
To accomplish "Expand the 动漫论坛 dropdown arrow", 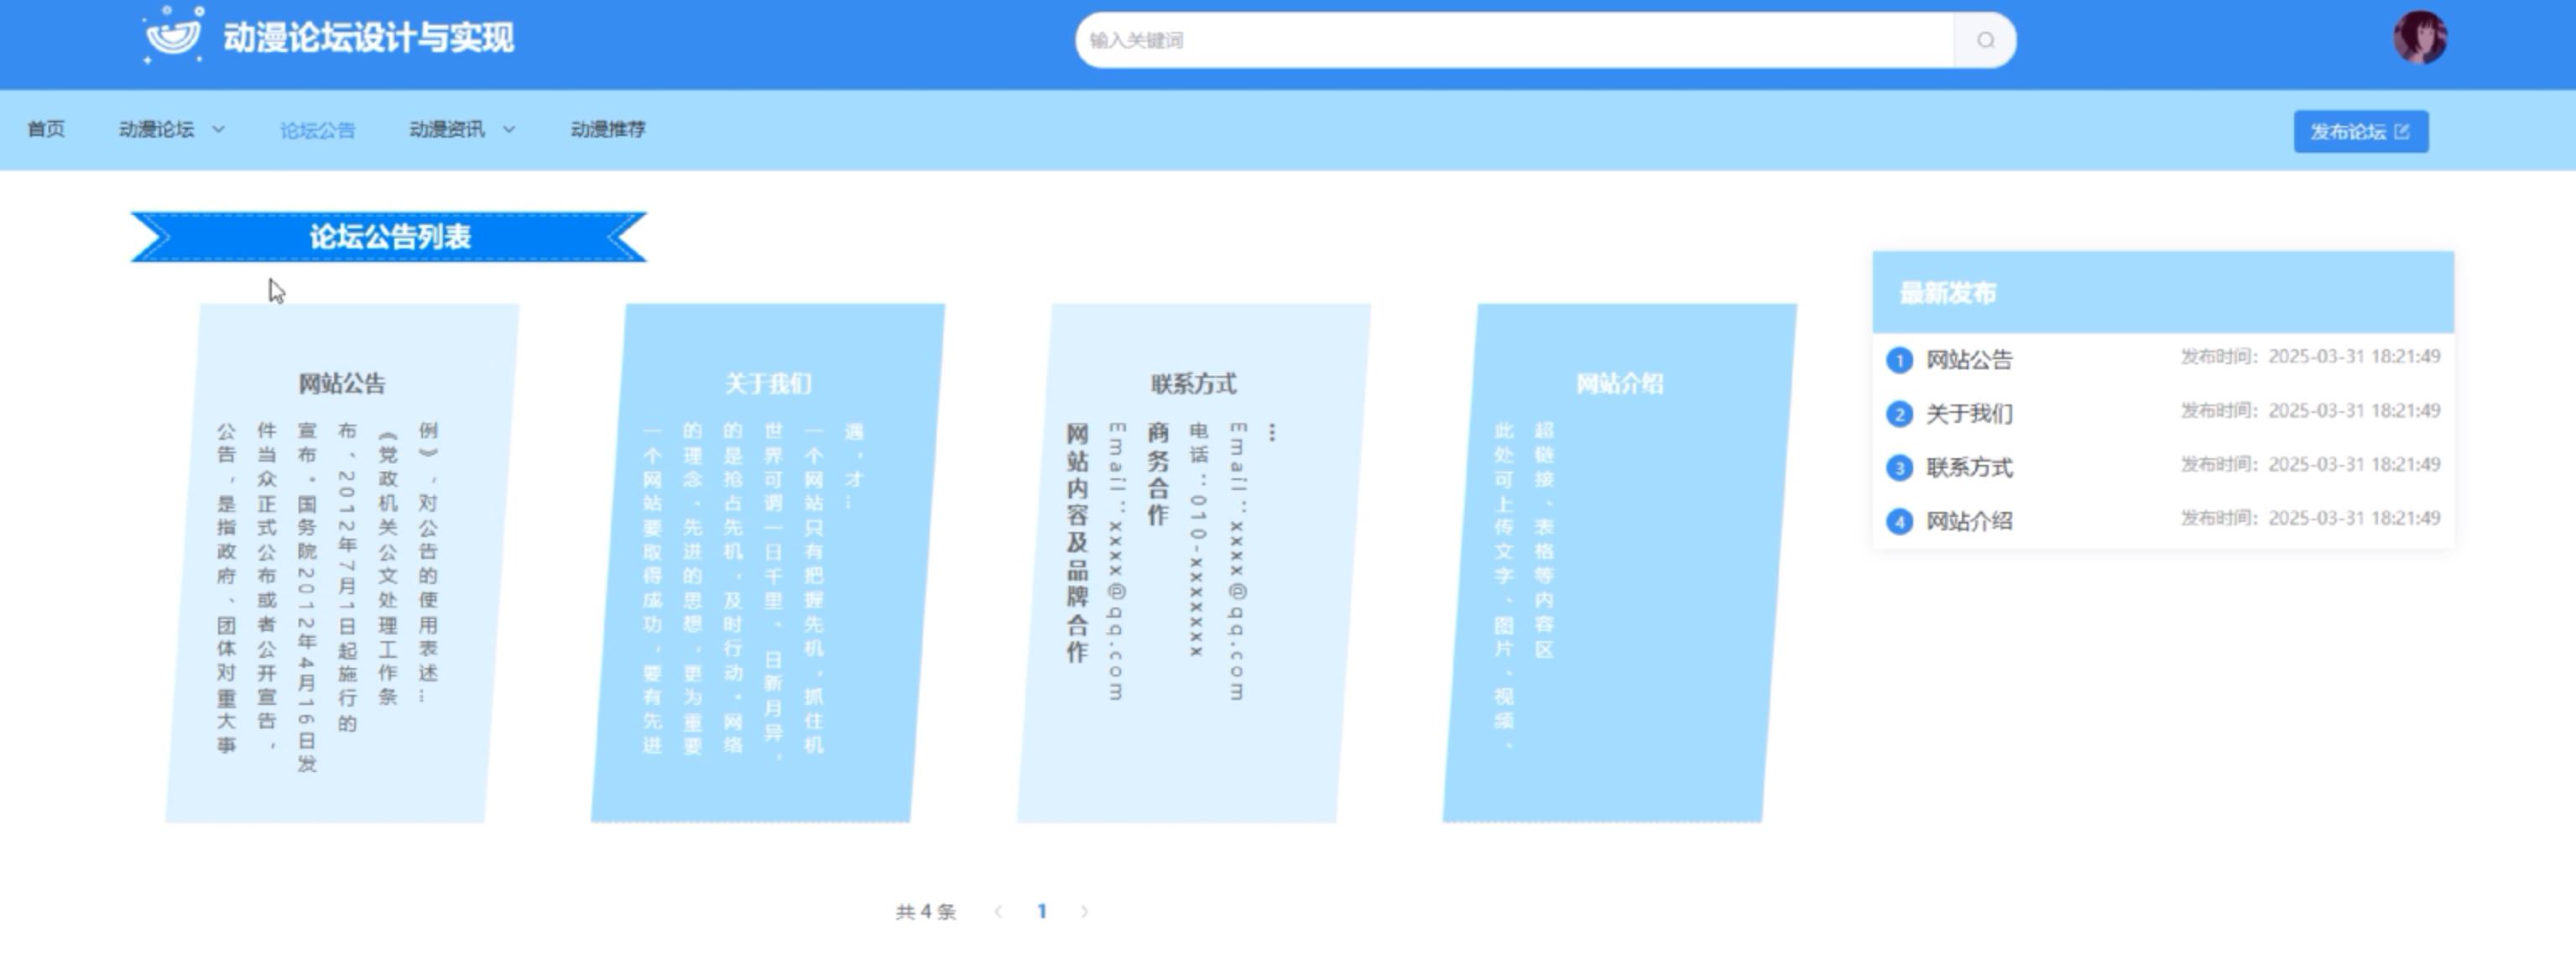I will coord(219,130).
